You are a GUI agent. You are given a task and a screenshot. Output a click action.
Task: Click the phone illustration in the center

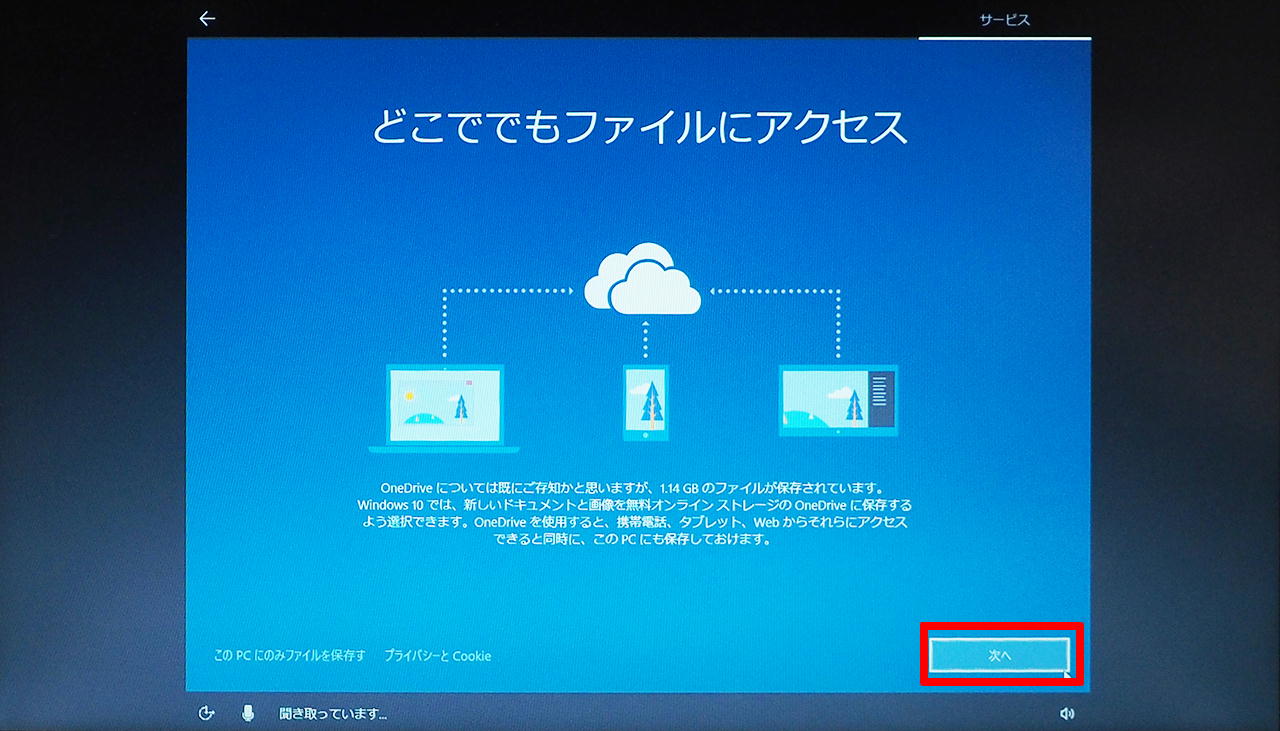(645, 403)
